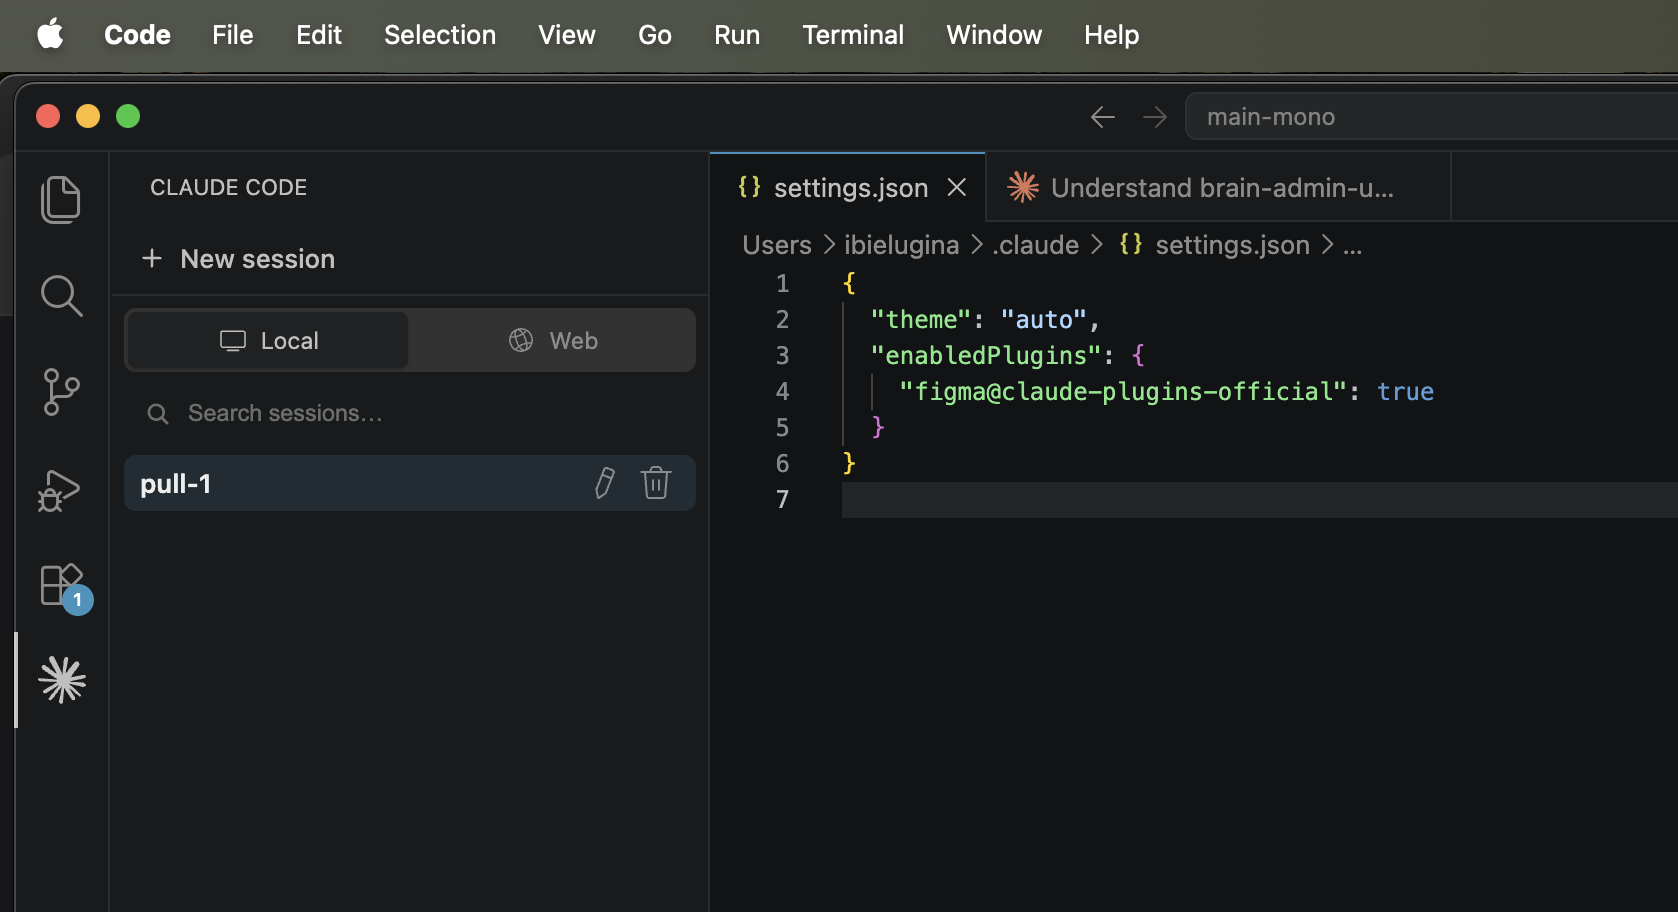Start a New session
Screen dimensions: 1678x912
pyautogui.click(x=238, y=259)
